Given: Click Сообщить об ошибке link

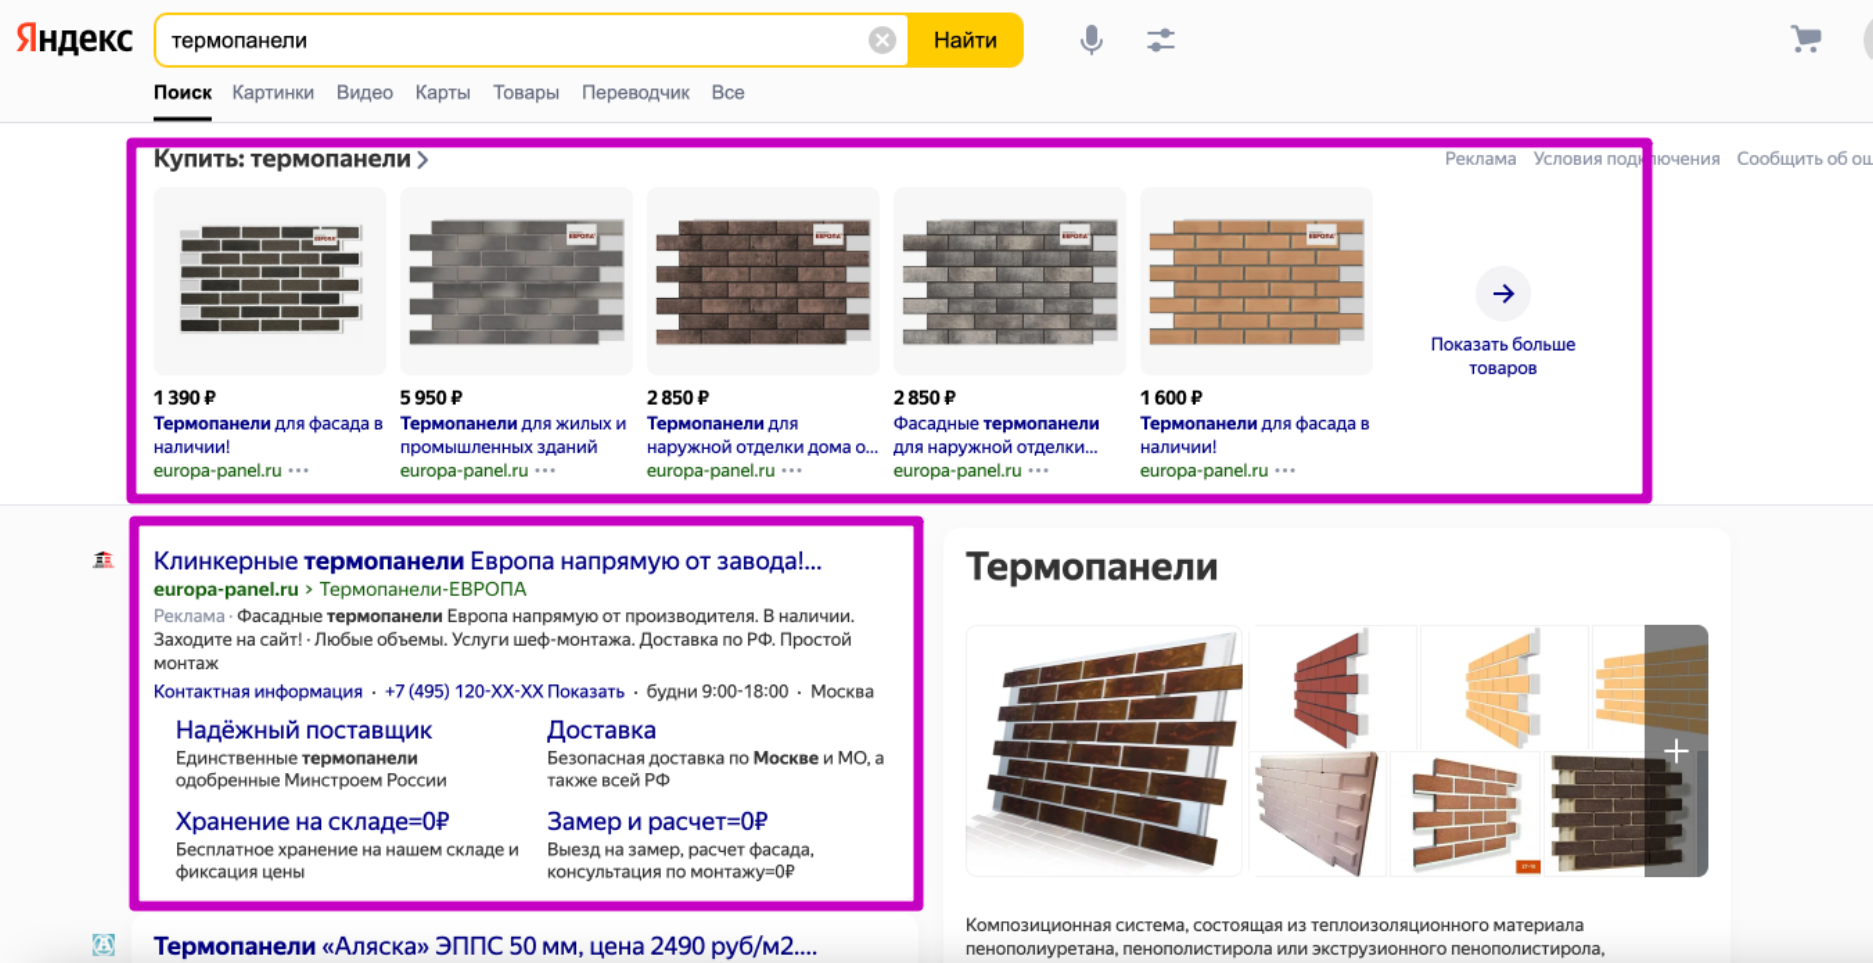Looking at the screenshot, I should coord(1804,159).
